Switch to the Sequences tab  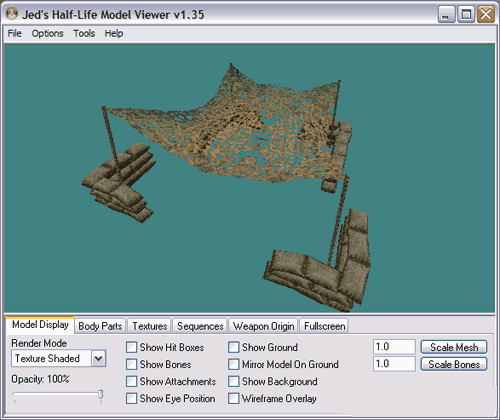(200, 326)
